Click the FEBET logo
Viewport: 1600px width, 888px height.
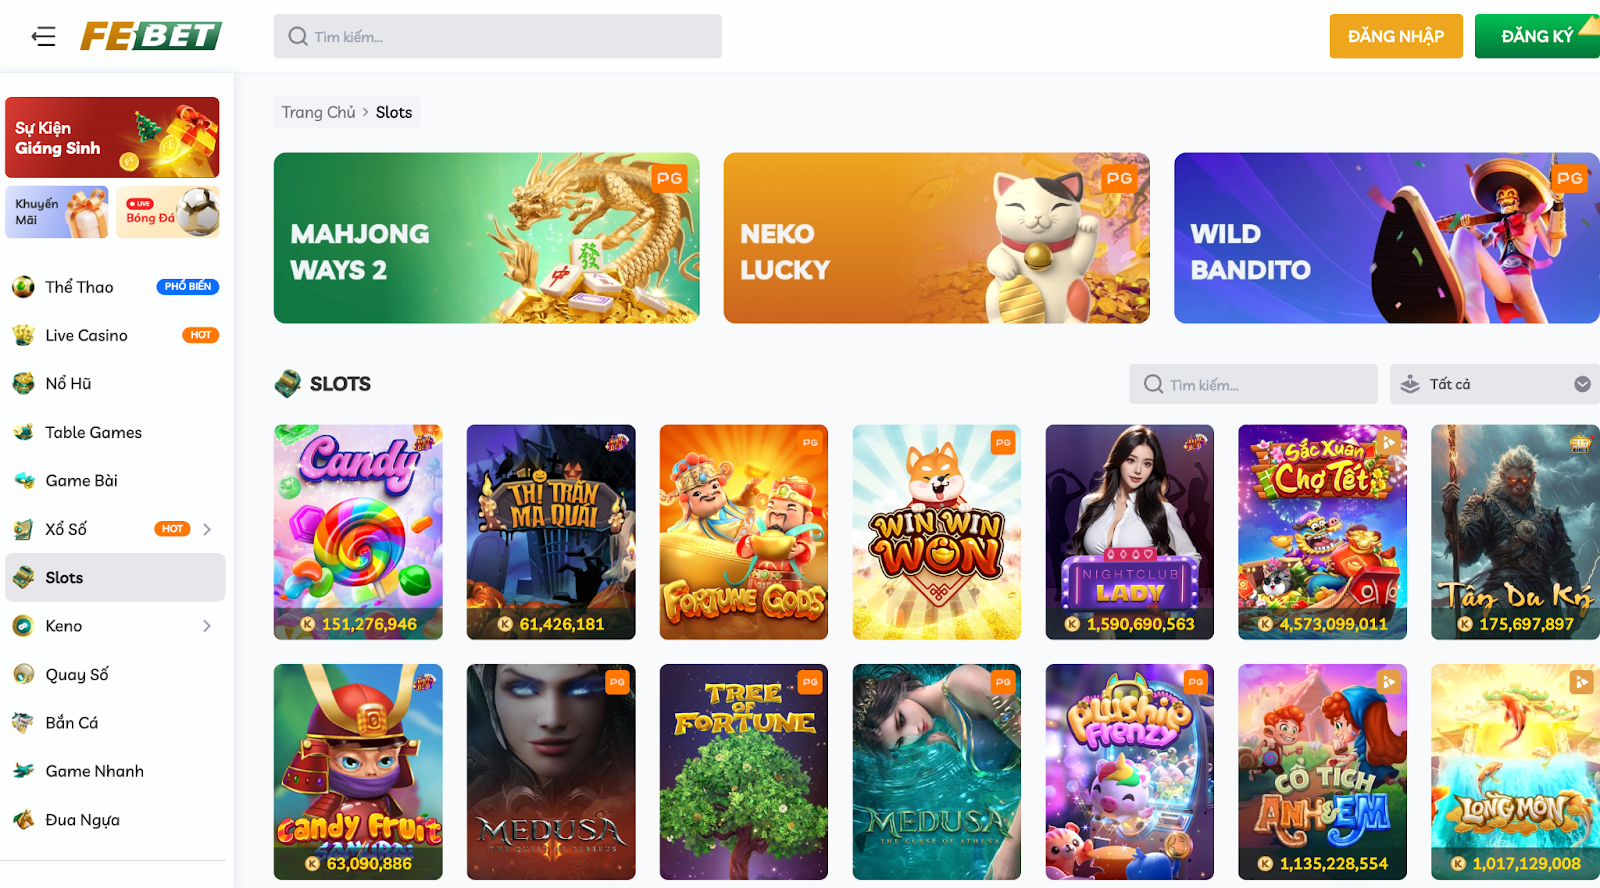151,36
